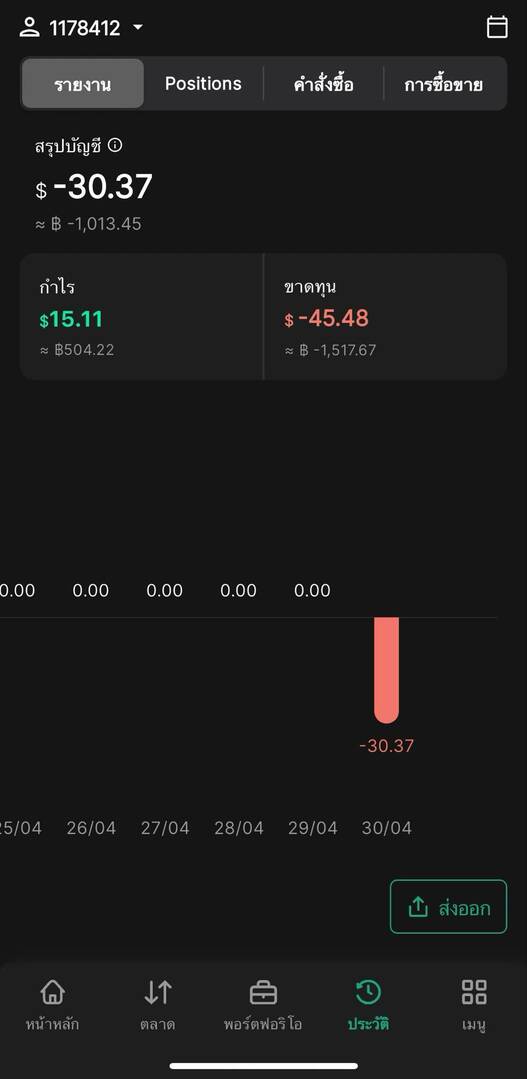Go to หน้าหลัก home icon

tap(52, 992)
